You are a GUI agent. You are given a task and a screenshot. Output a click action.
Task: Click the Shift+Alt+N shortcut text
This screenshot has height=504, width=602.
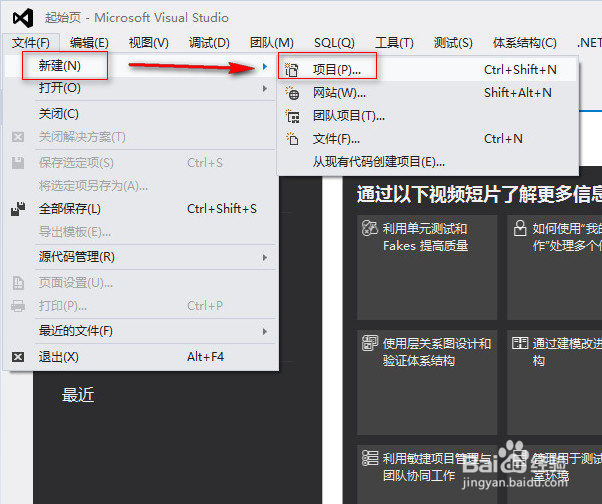click(518, 93)
